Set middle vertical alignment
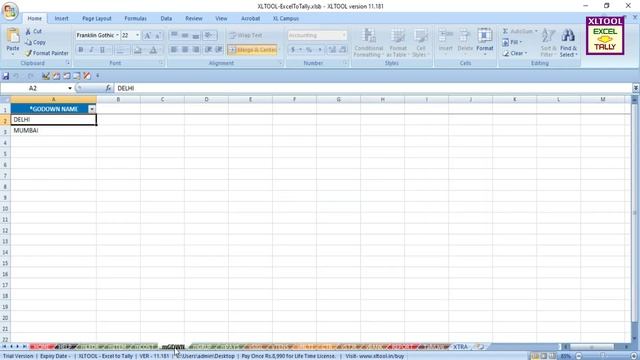 click(x=185, y=36)
